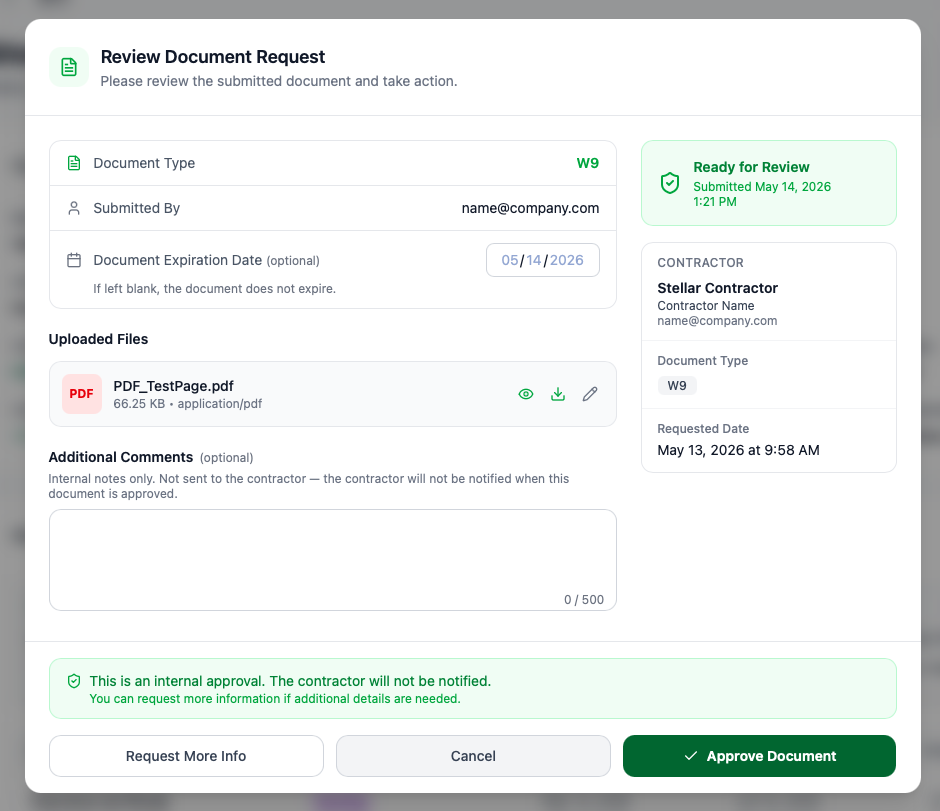Select the day 14 in expiration date
Screen dimensions: 940x811
click(x=534, y=260)
